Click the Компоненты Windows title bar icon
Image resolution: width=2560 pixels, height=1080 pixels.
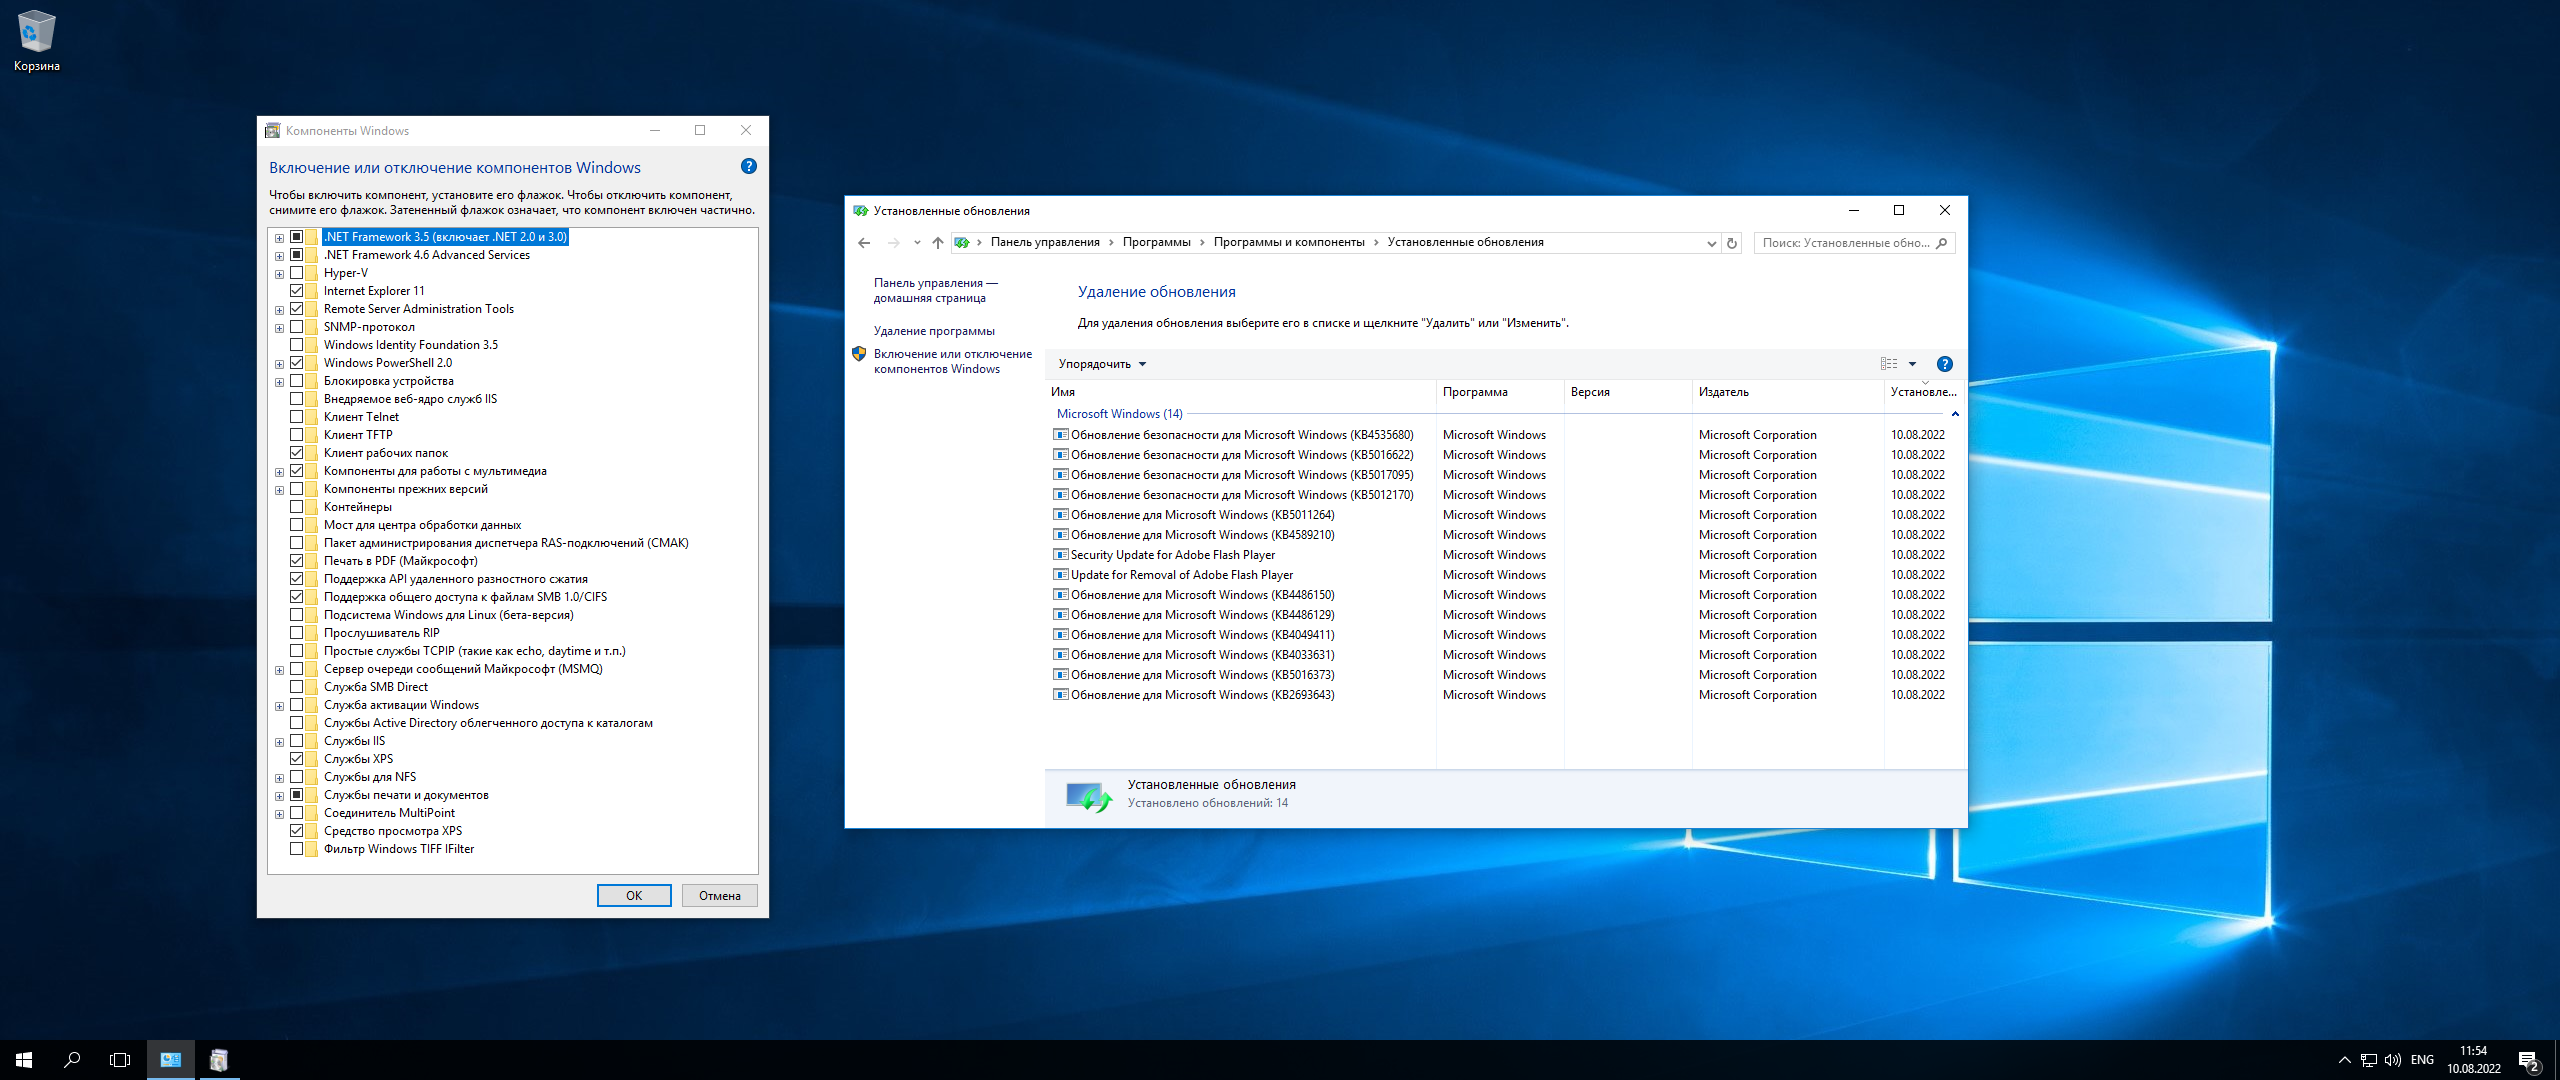tap(272, 131)
